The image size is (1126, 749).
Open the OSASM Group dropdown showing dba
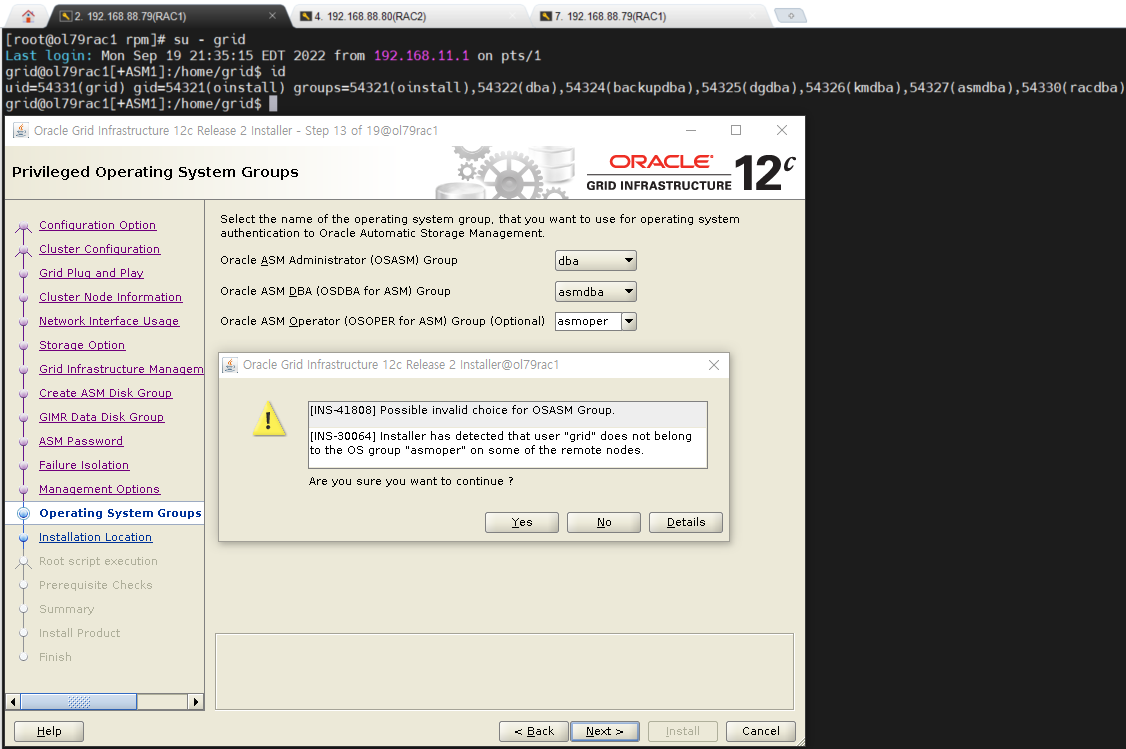(595, 261)
